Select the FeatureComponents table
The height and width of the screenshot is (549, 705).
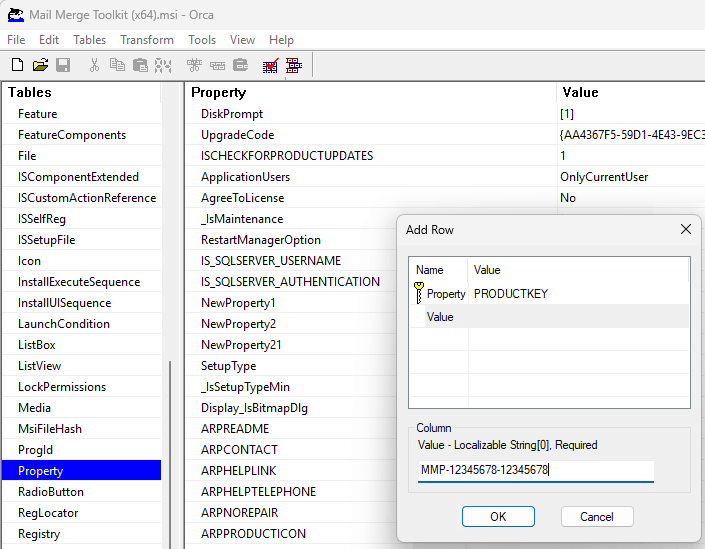(82, 135)
